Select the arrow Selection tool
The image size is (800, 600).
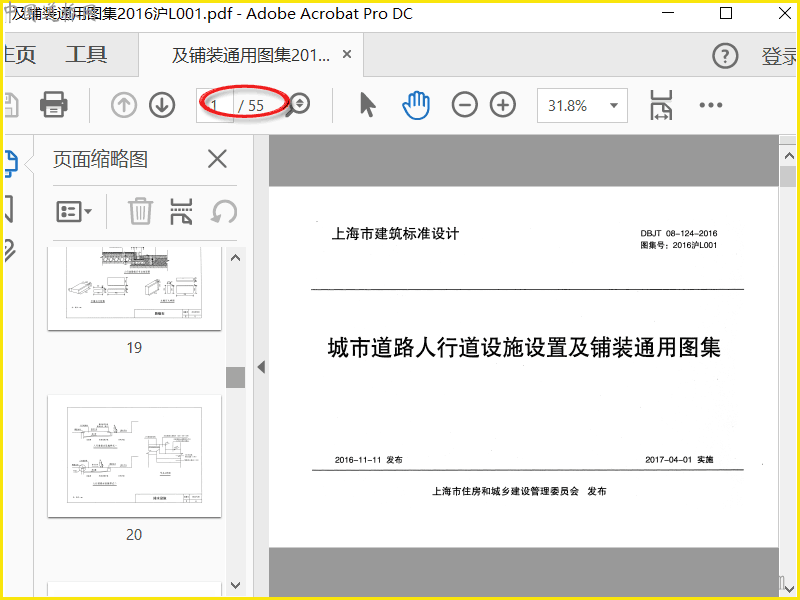[367, 105]
